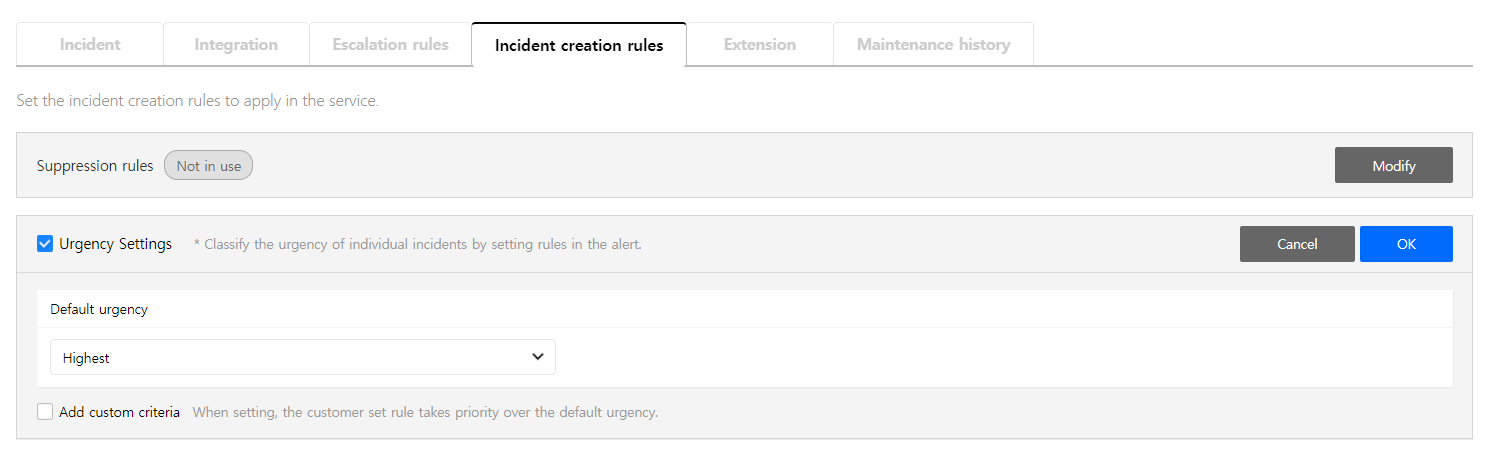
Task: Click the 'customer set rule takes priority' note
Action: pos(425,412)
